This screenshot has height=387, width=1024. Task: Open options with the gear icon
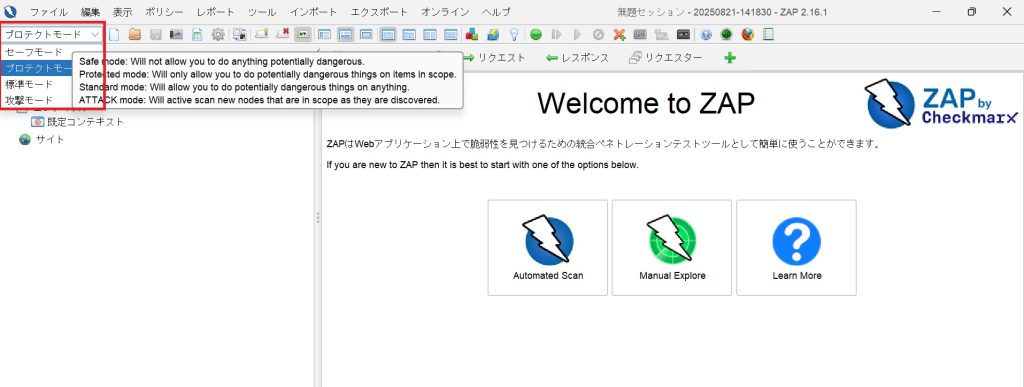tap(218, 35)
